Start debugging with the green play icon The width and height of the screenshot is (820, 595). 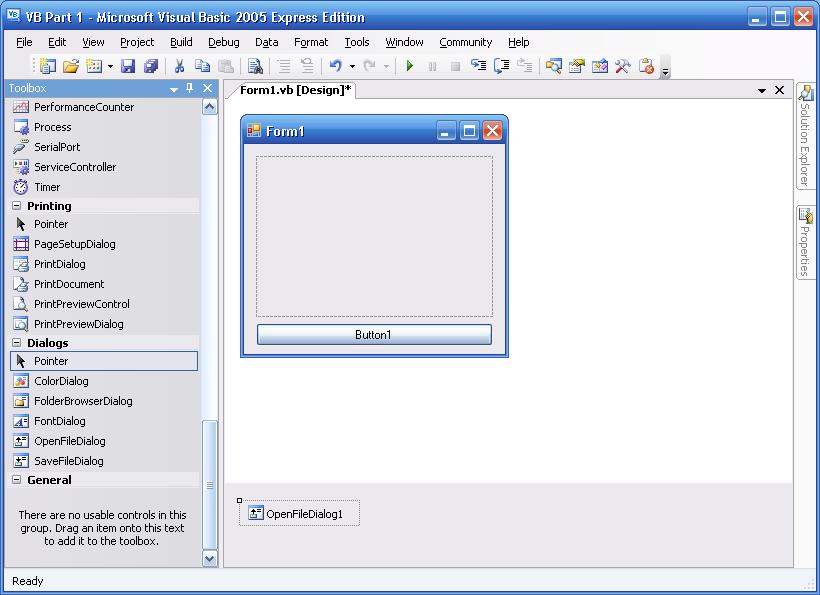pos(410,66)
